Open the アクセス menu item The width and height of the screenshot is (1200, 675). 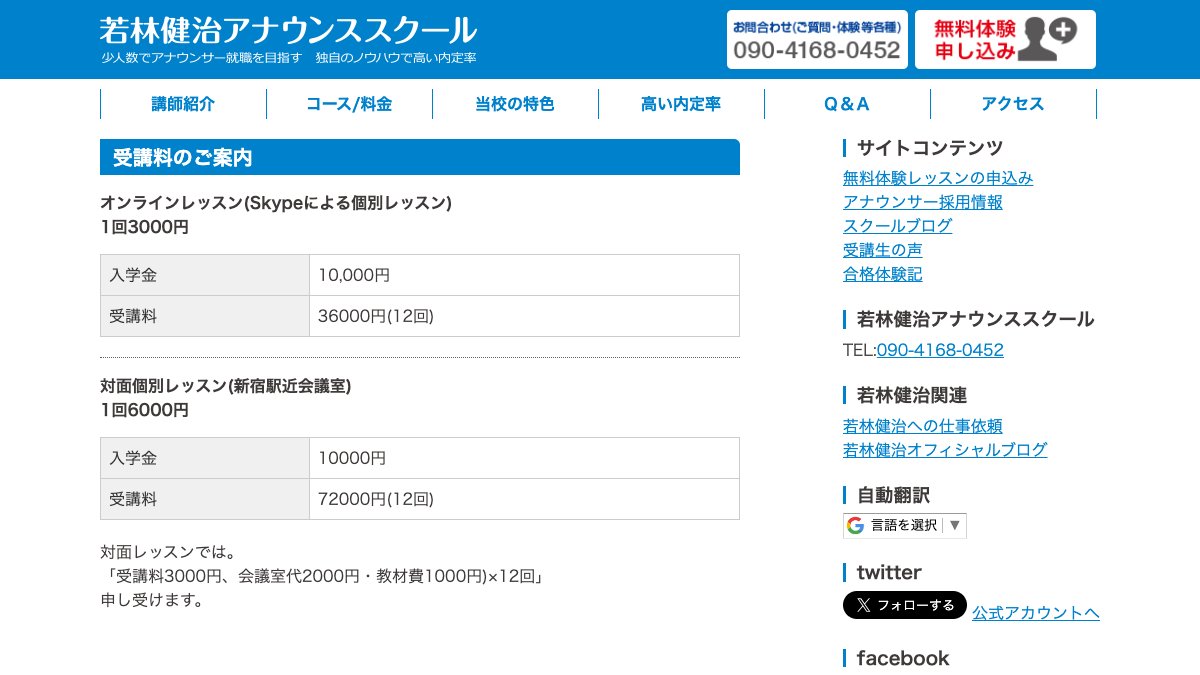(x=1013, y=104)
